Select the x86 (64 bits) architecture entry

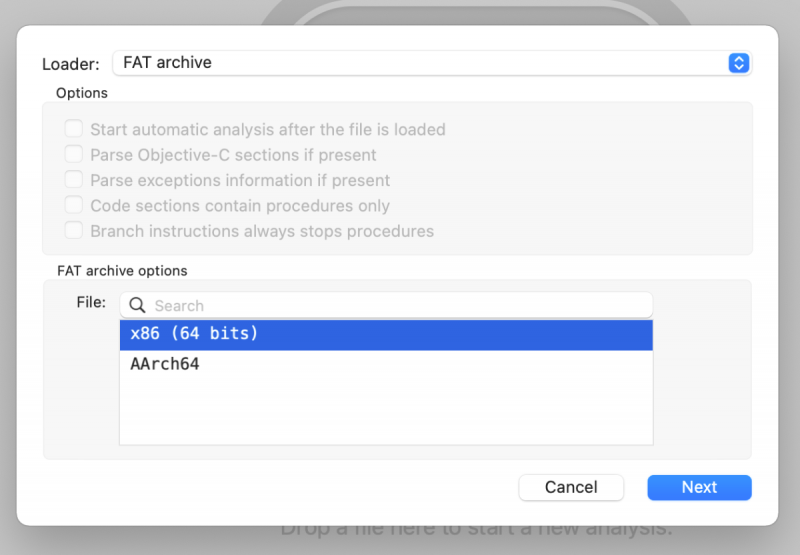(385, 334)
